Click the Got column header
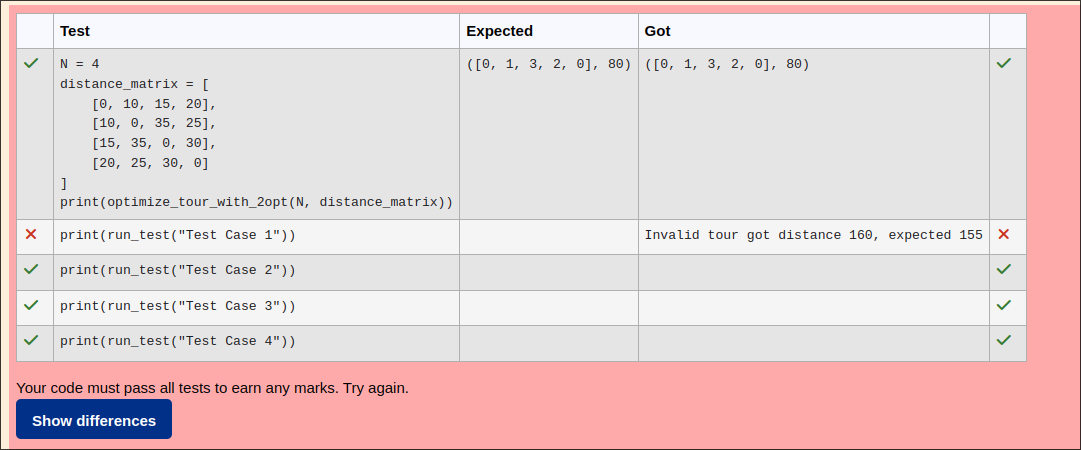Screen dimensions: 1081x450 coord(657,31)
